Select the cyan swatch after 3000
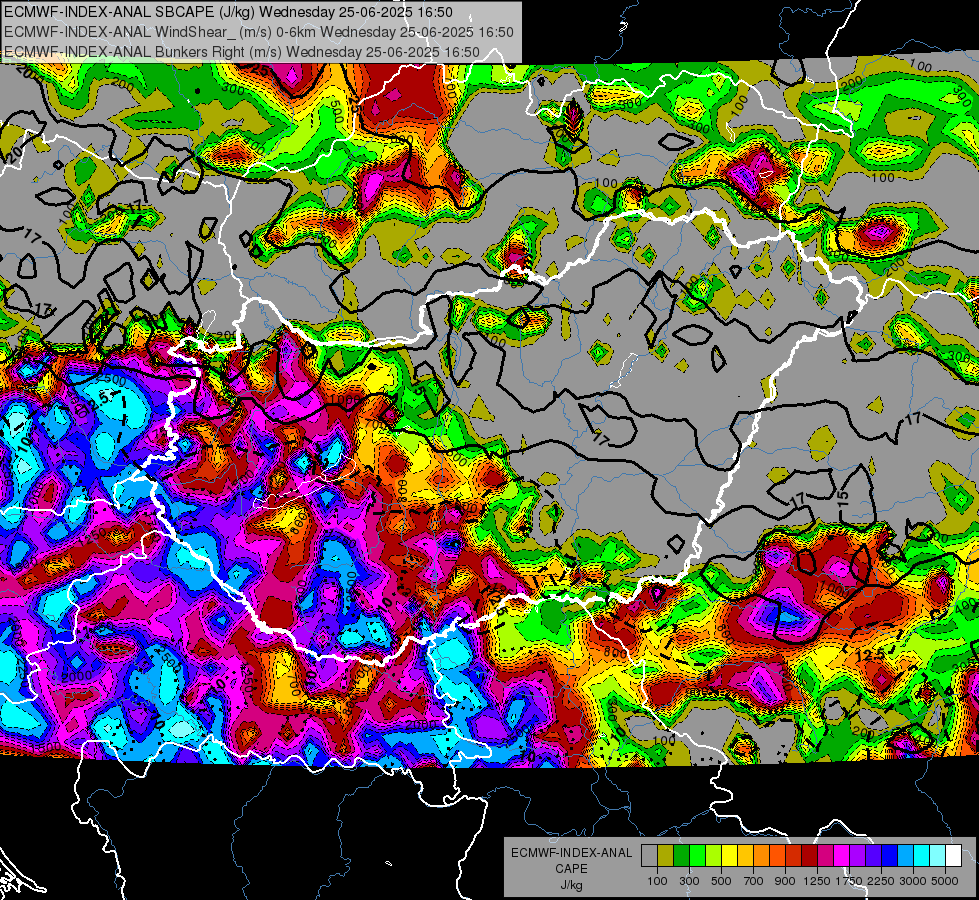Screen dimensions: 979x900 coord(922,856)
